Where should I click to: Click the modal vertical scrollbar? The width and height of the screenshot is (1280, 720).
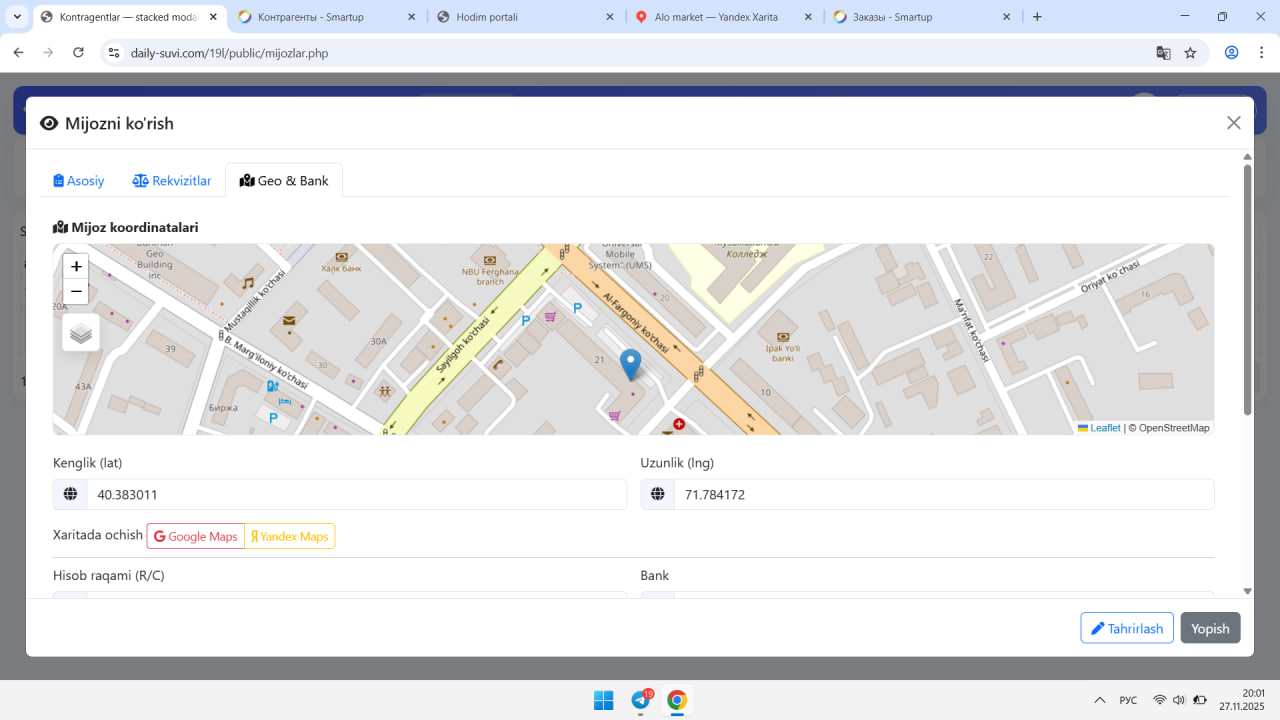coord(1247,290)
